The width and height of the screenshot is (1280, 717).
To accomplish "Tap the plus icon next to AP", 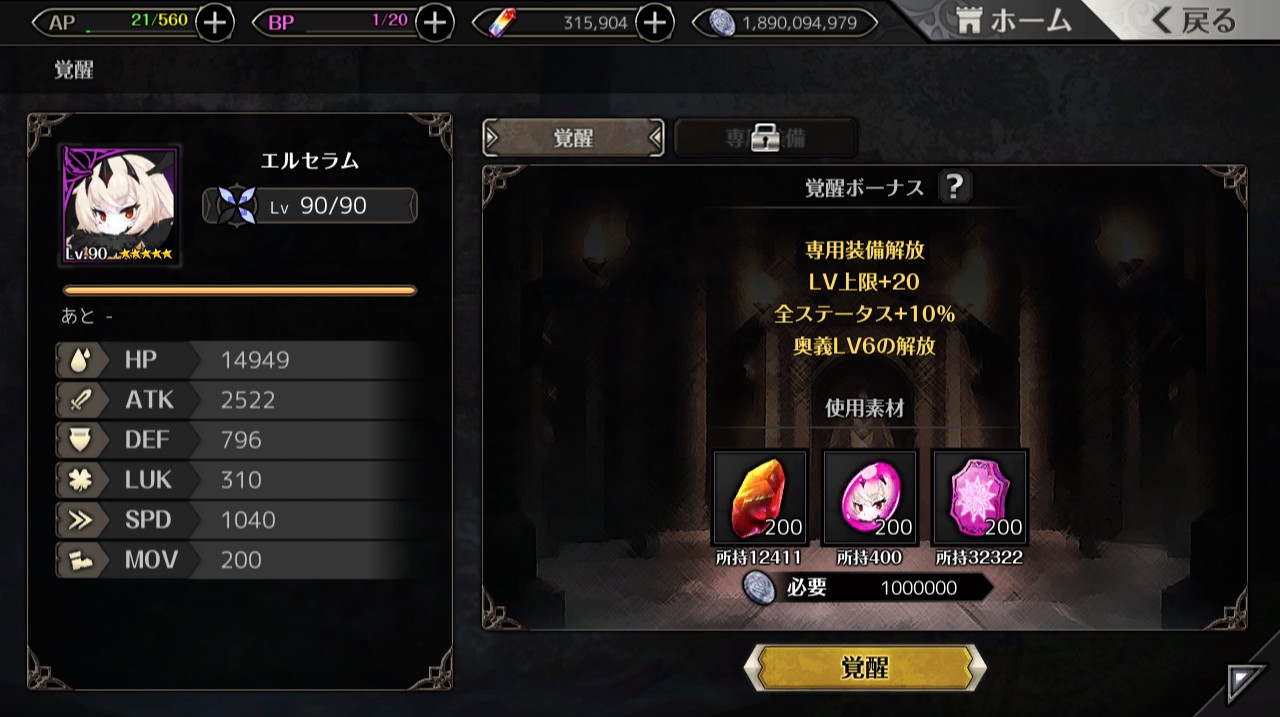I will click(x=215, y=22).
